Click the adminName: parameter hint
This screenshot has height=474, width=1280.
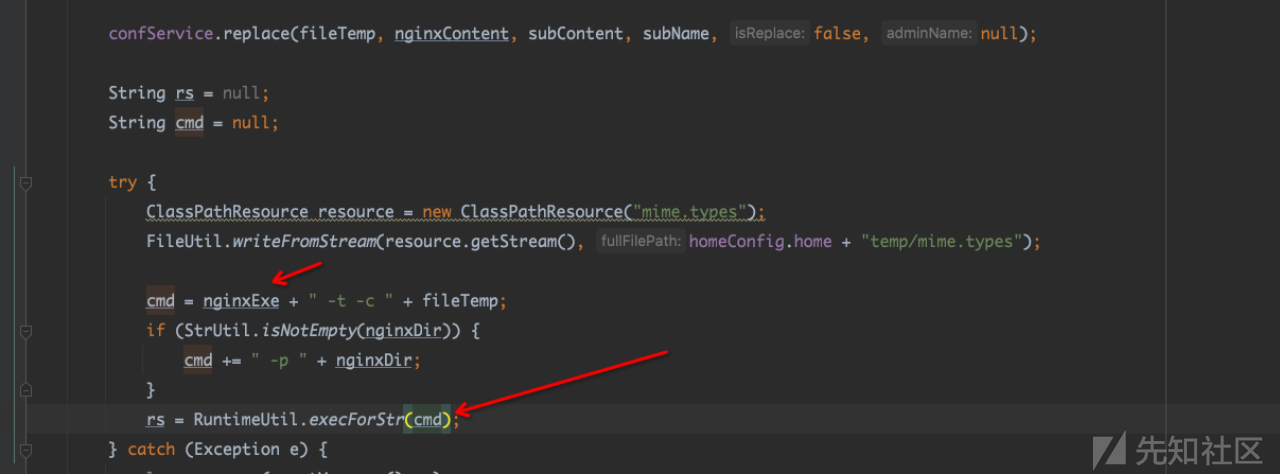(x=929, y=33)
